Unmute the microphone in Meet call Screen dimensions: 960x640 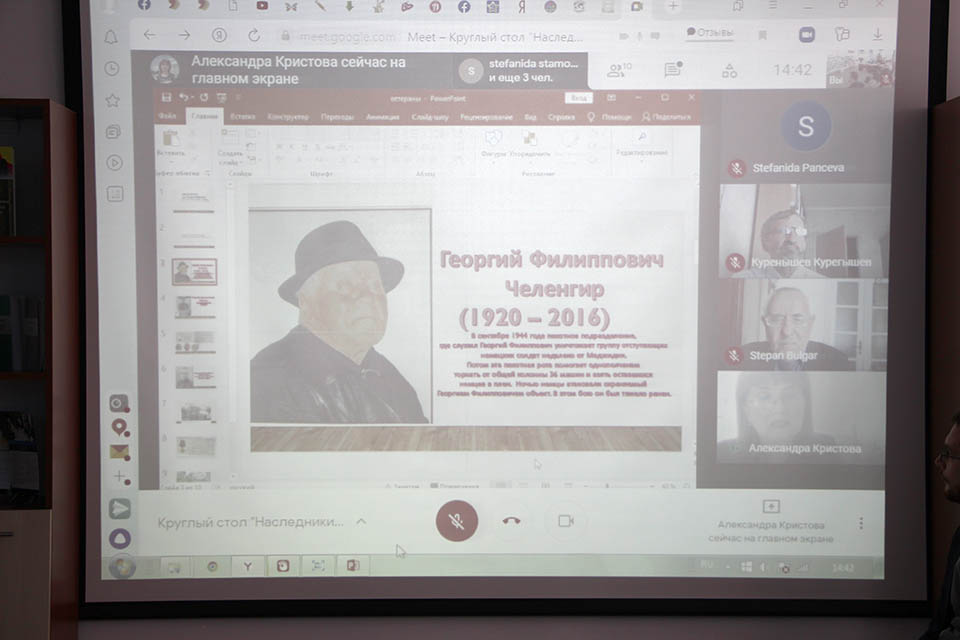[456, 521]
